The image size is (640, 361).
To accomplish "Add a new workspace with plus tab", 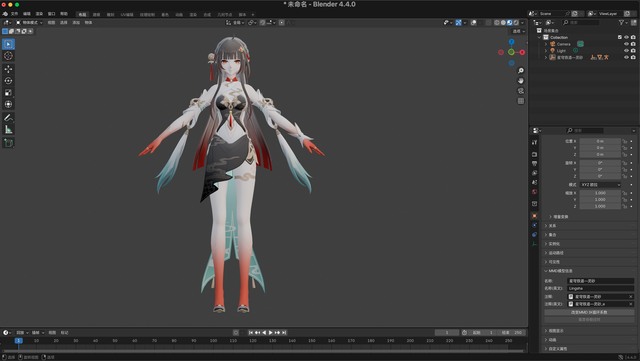I will point(253,14).
